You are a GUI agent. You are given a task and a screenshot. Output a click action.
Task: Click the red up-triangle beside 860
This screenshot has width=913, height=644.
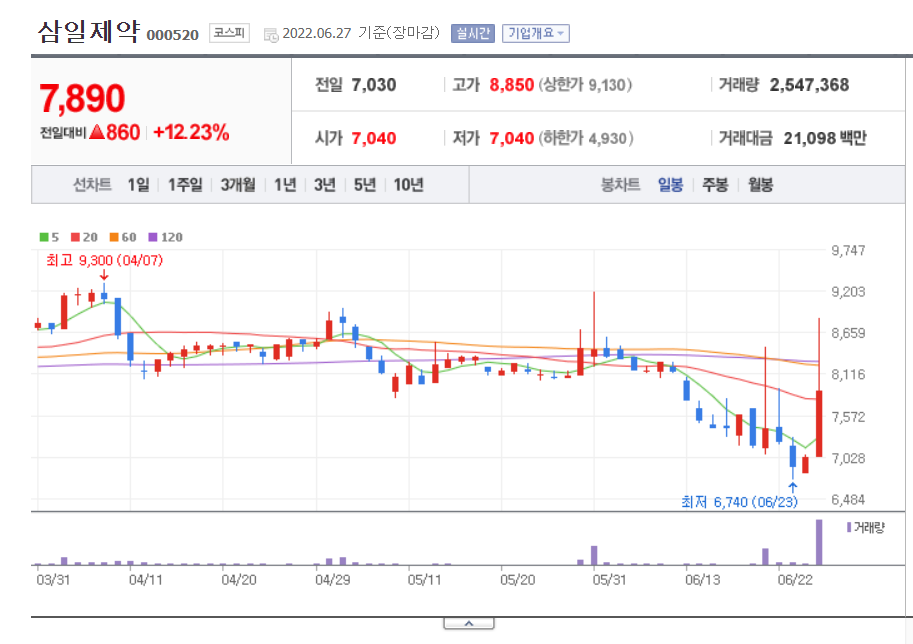tap(97, 132)
